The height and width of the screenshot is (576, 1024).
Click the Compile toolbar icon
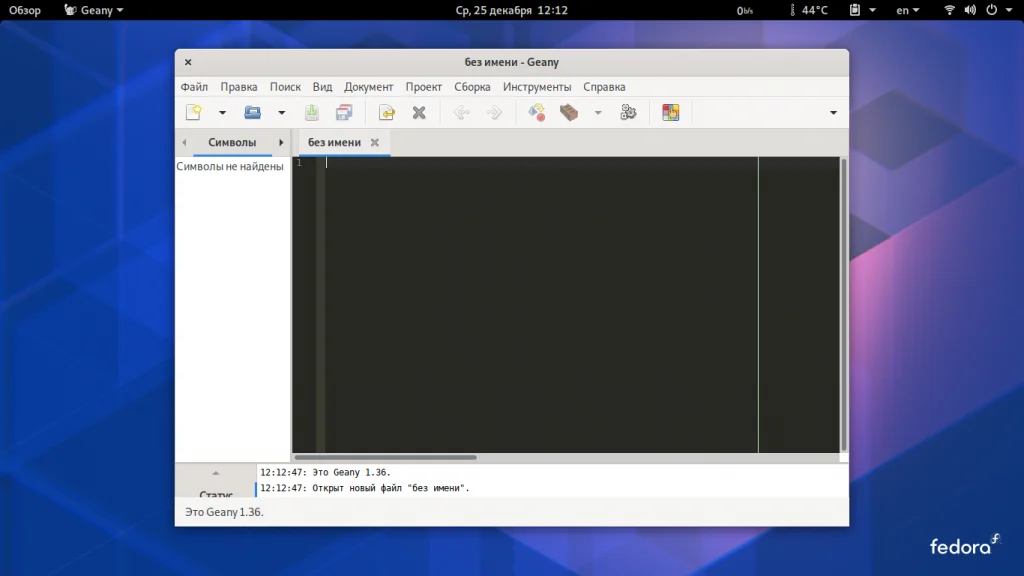[537, 113]
